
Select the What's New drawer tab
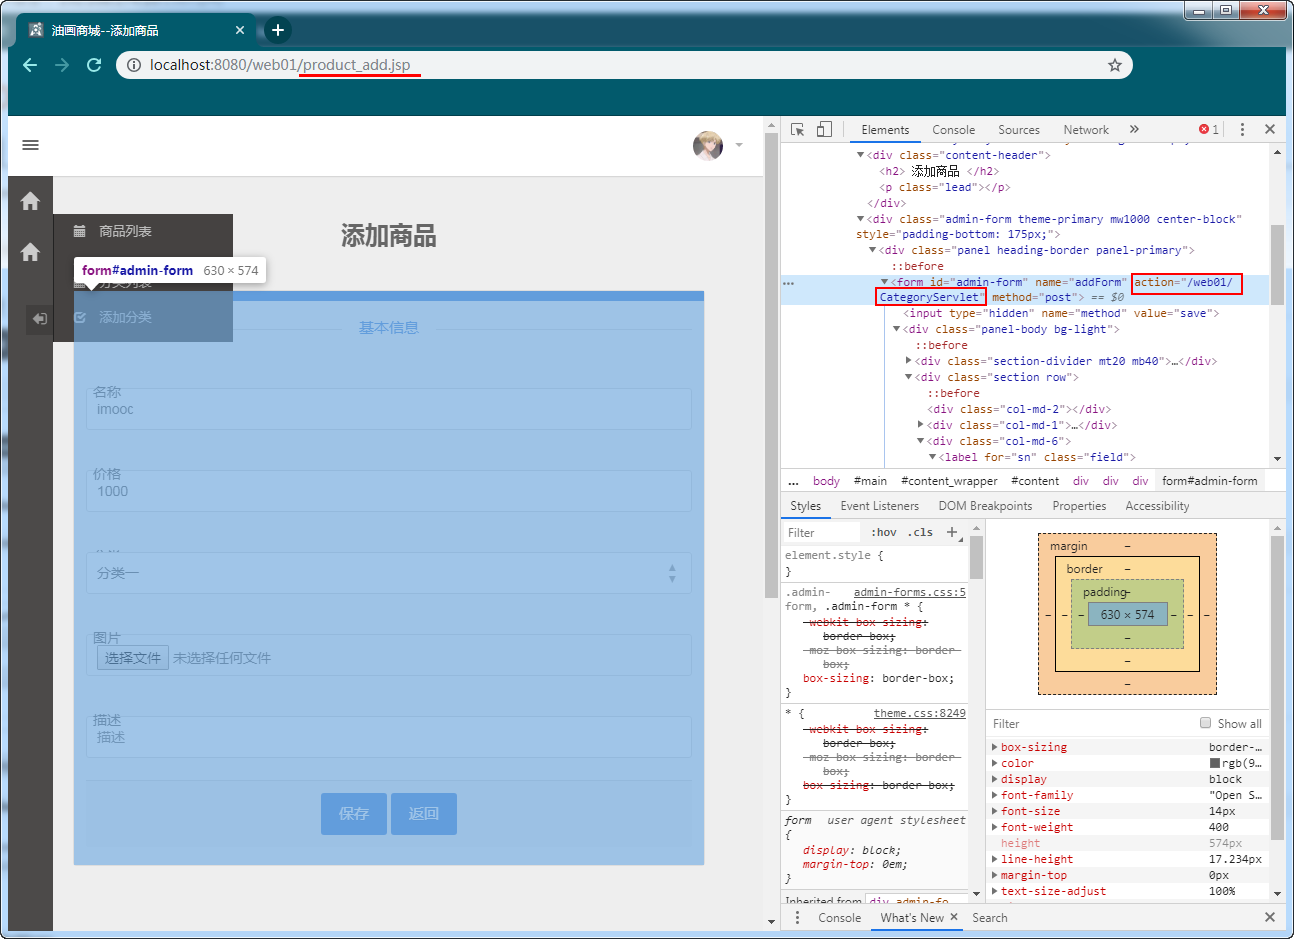(x=911, y=918)
